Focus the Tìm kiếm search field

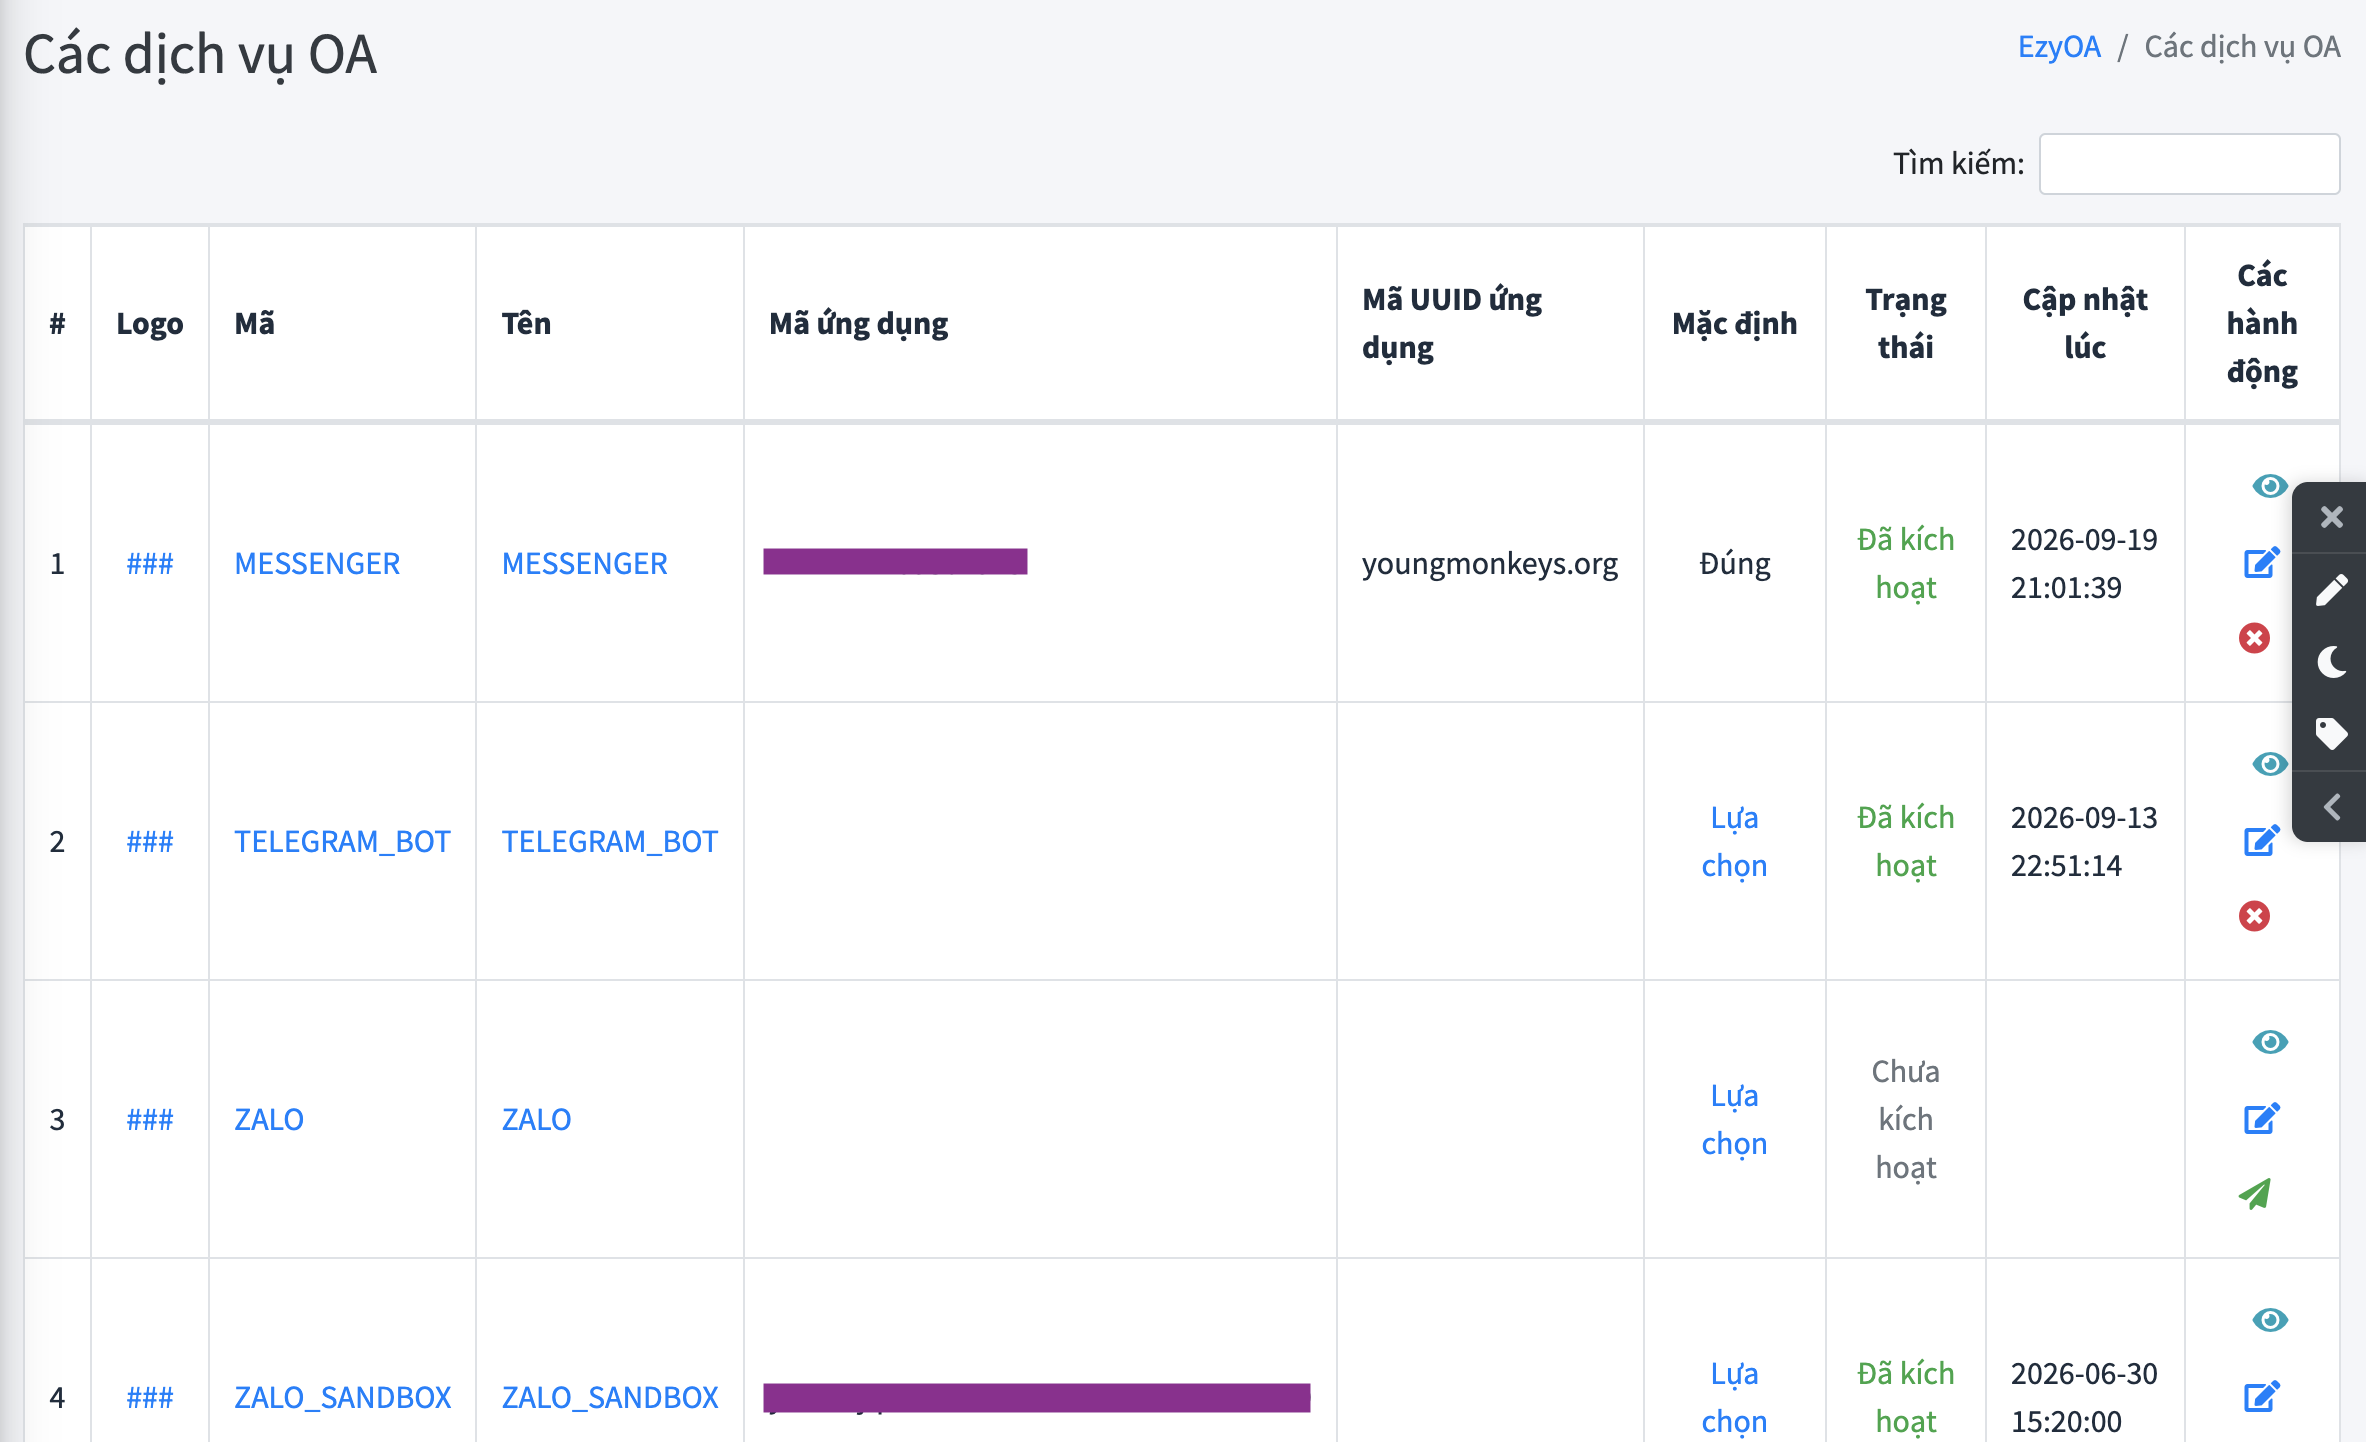[2189, 164]
